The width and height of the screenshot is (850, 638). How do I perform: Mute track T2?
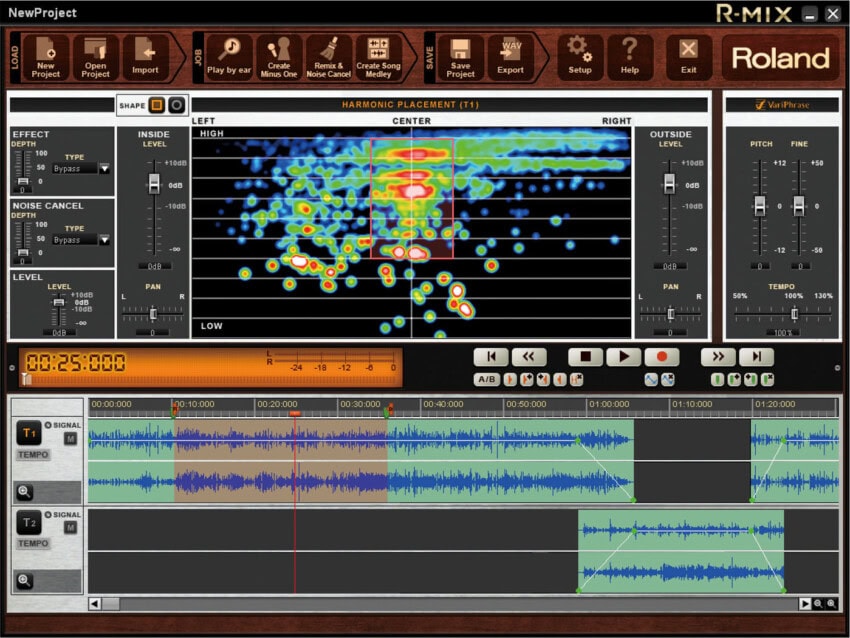tap(70, 527)
